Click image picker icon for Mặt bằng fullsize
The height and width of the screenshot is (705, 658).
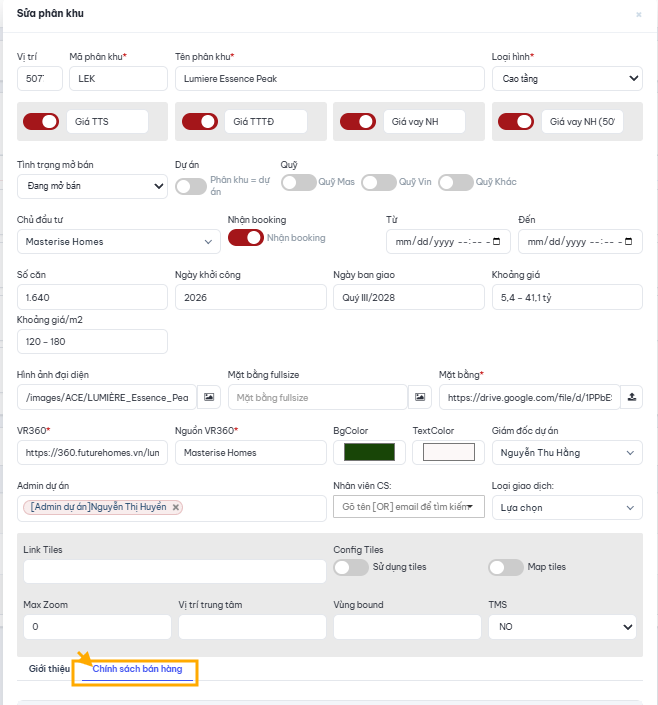click(420, 397)
